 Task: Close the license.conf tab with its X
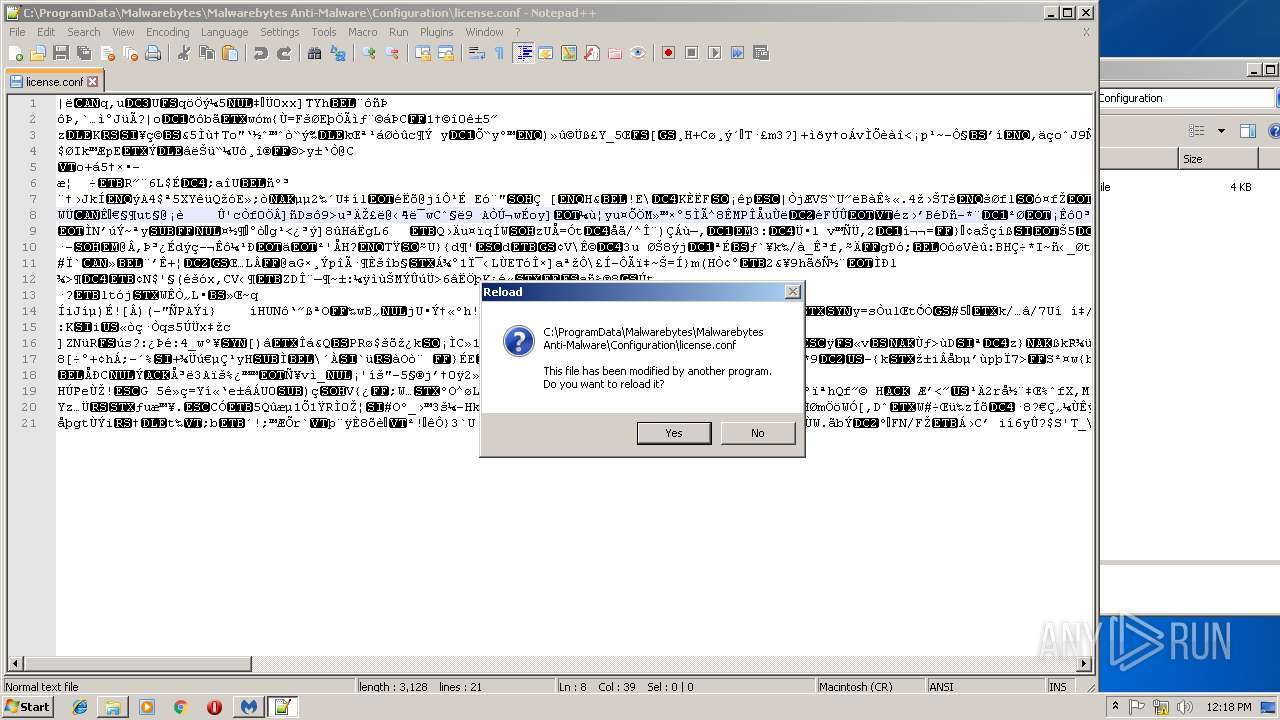coord(93,82)
